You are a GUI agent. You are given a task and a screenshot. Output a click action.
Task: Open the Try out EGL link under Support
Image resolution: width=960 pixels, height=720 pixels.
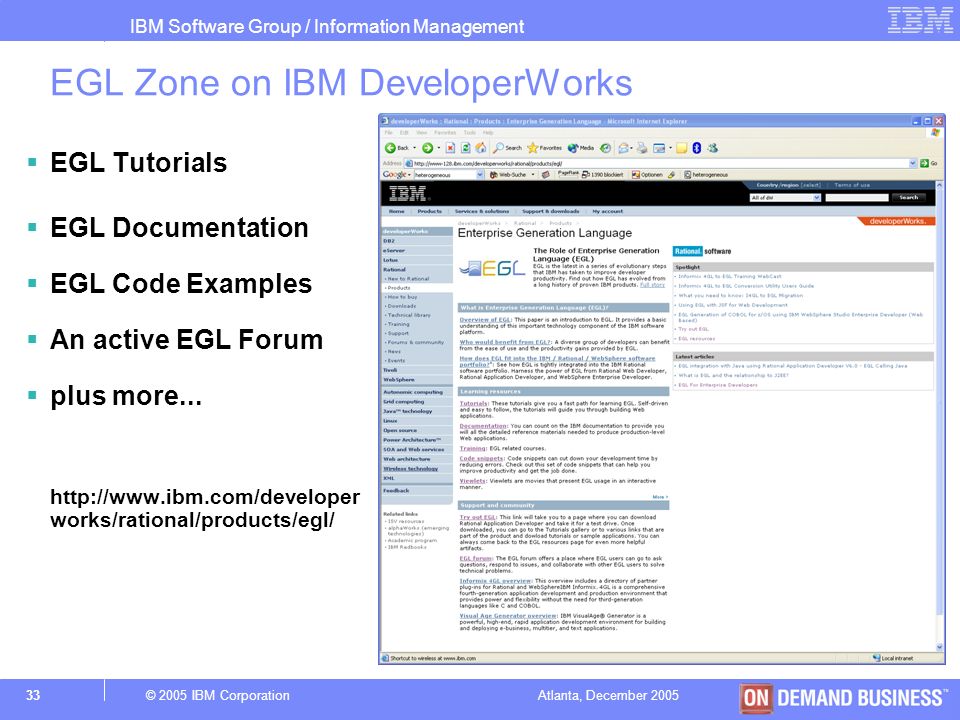(x=478, y=517)
